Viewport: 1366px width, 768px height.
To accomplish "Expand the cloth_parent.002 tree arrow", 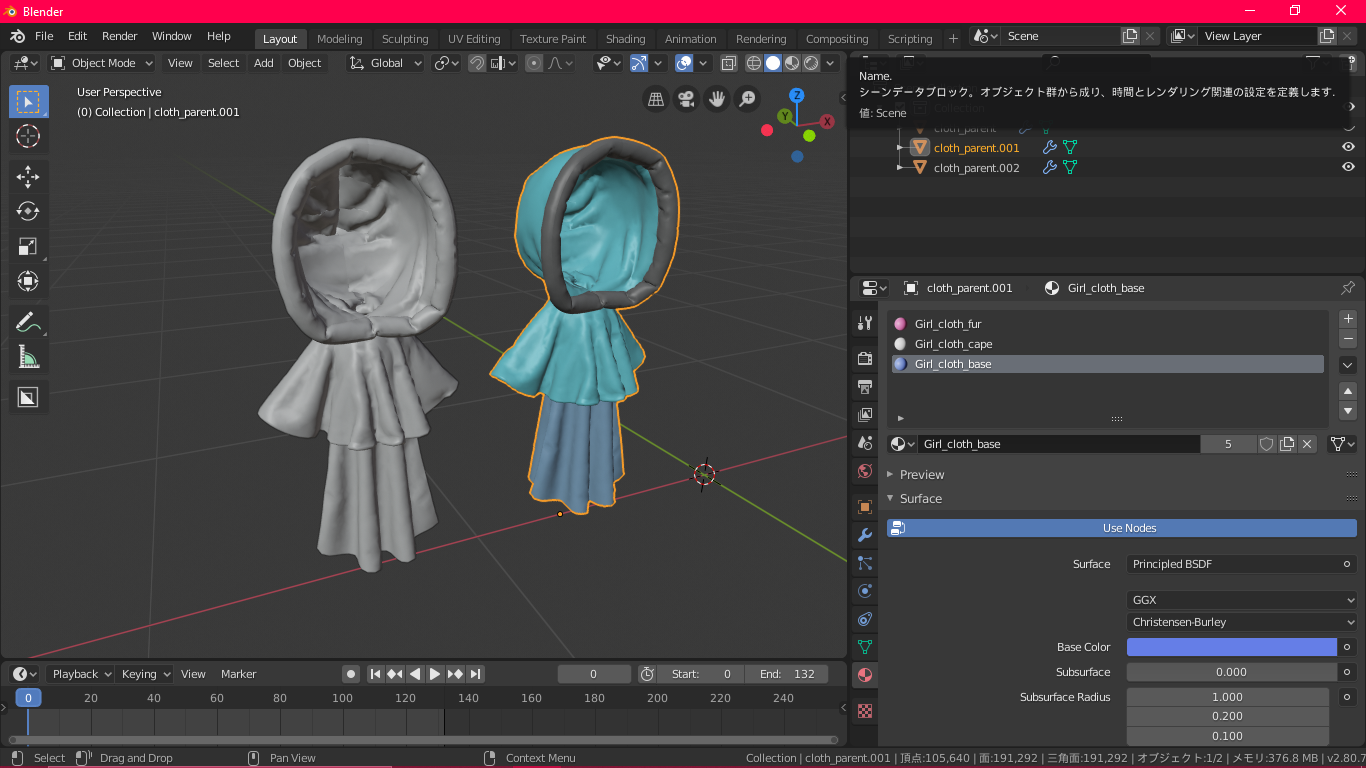I will pyautogui.click(x=900, y=168).
